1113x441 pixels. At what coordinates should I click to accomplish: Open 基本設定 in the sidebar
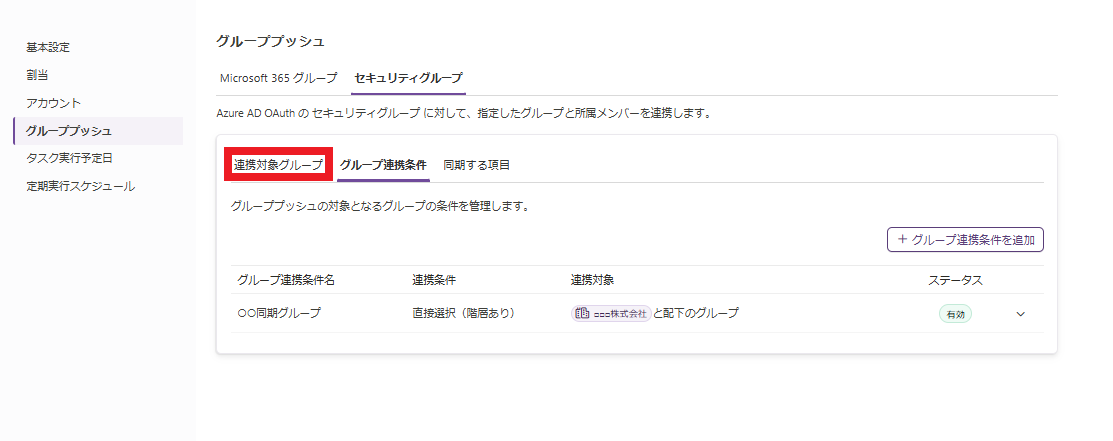(48, 47)
